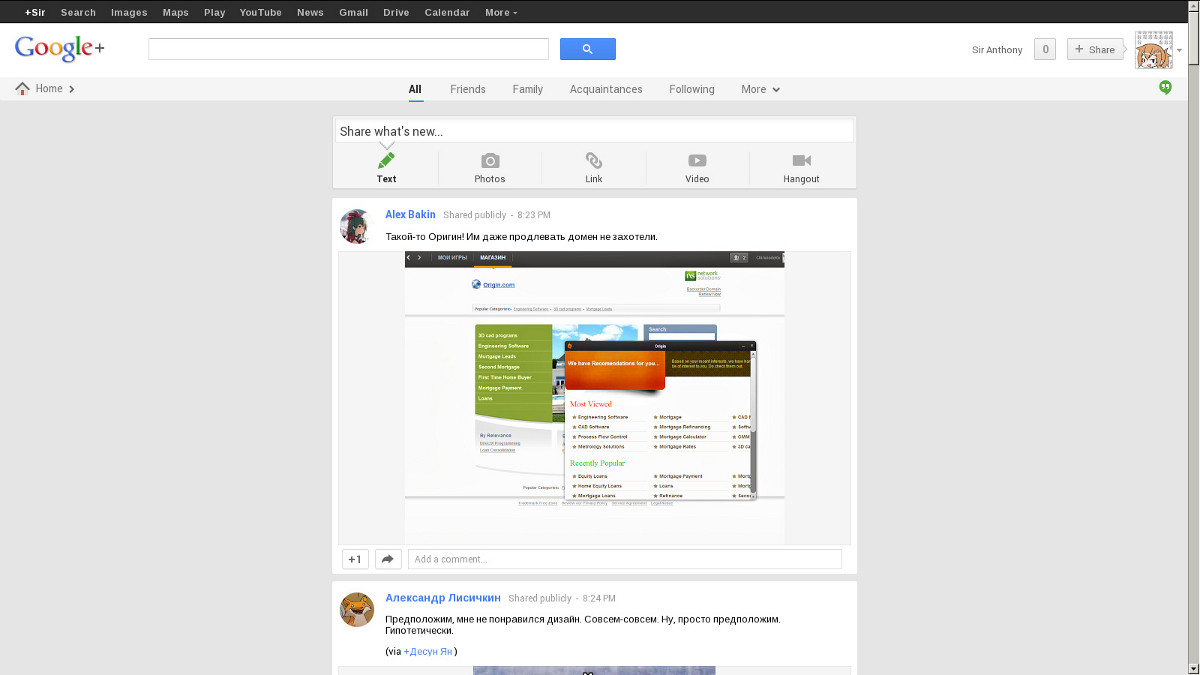The height and width of the screenshot is (675, 1200).
Task: Switch to the Following stream tab
Action: coord(692,89)
